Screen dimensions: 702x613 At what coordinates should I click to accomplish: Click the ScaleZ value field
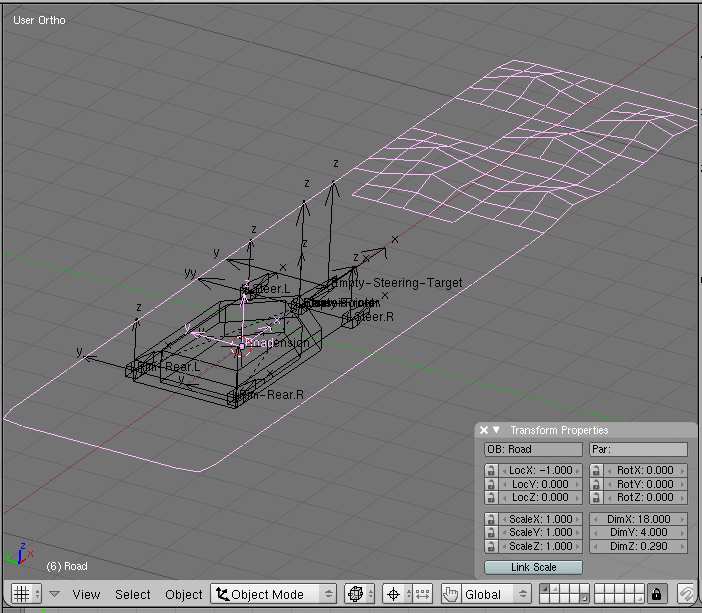coord(540,546)
